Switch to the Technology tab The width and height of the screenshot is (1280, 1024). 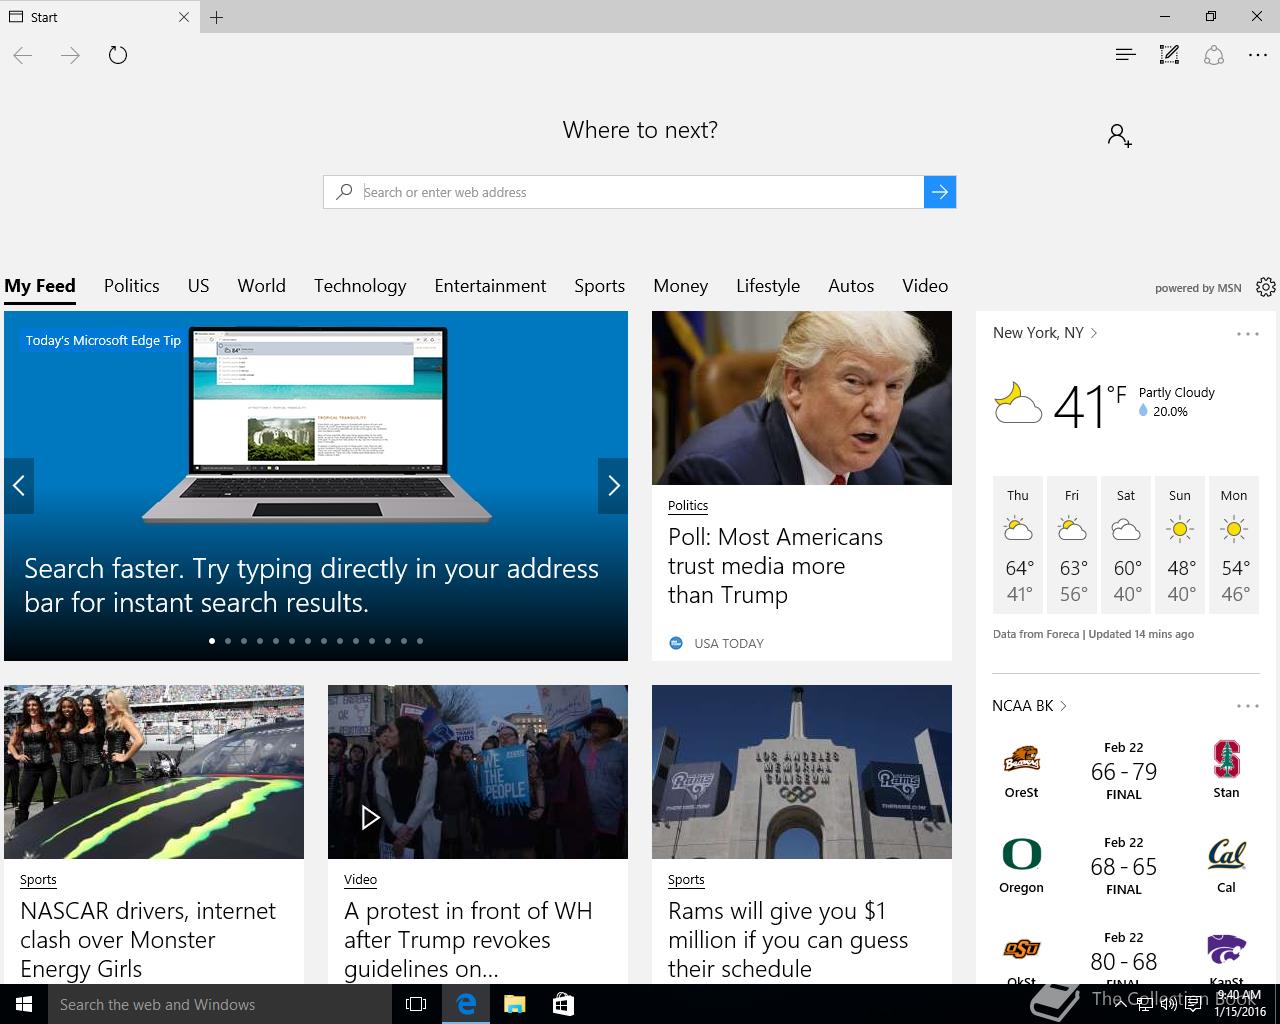pyautogui.click(x=360, y=286)
